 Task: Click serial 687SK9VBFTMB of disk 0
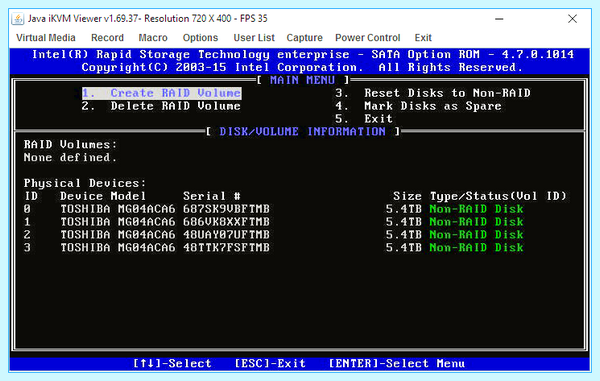[226, 209]
